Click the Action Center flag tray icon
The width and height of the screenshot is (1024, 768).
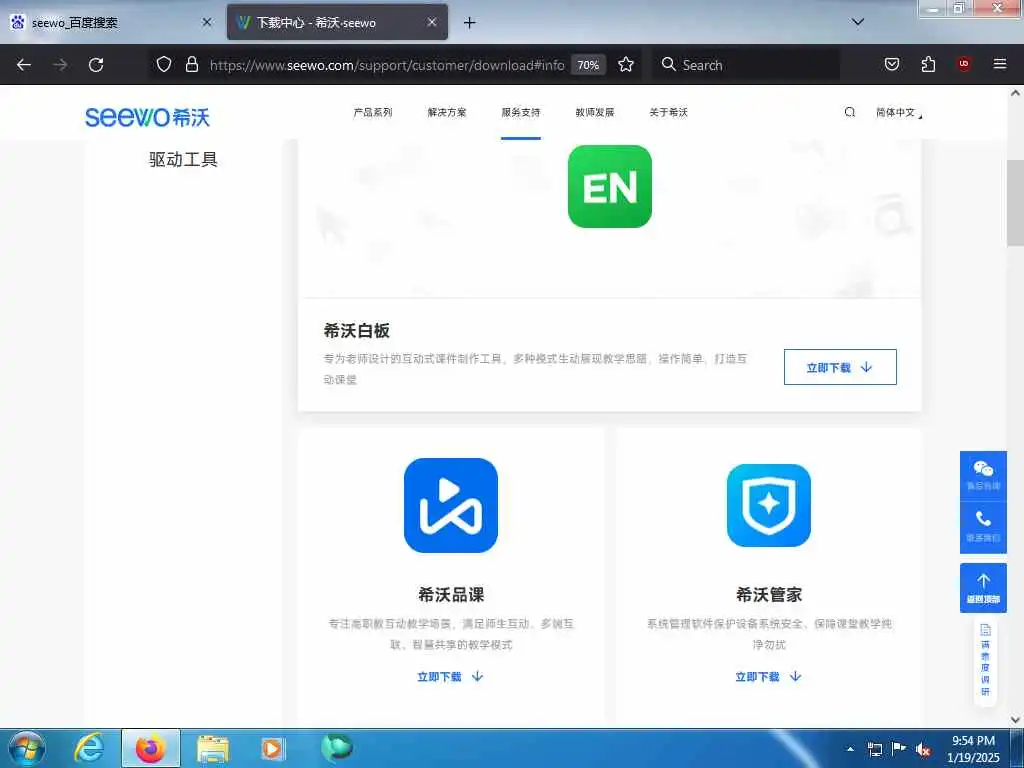899,749
